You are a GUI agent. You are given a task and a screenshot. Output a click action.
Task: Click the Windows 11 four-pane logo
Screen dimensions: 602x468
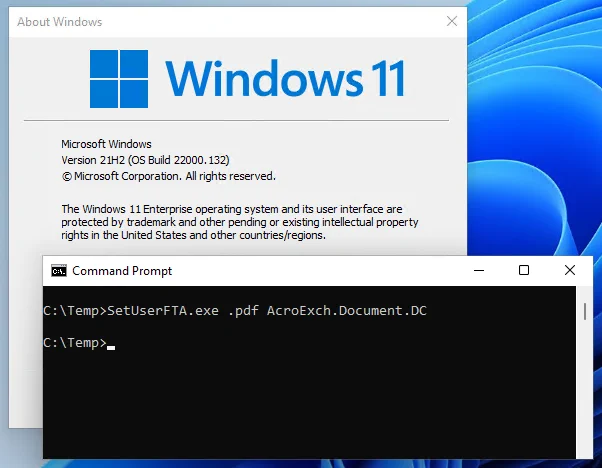coord(119,79)
